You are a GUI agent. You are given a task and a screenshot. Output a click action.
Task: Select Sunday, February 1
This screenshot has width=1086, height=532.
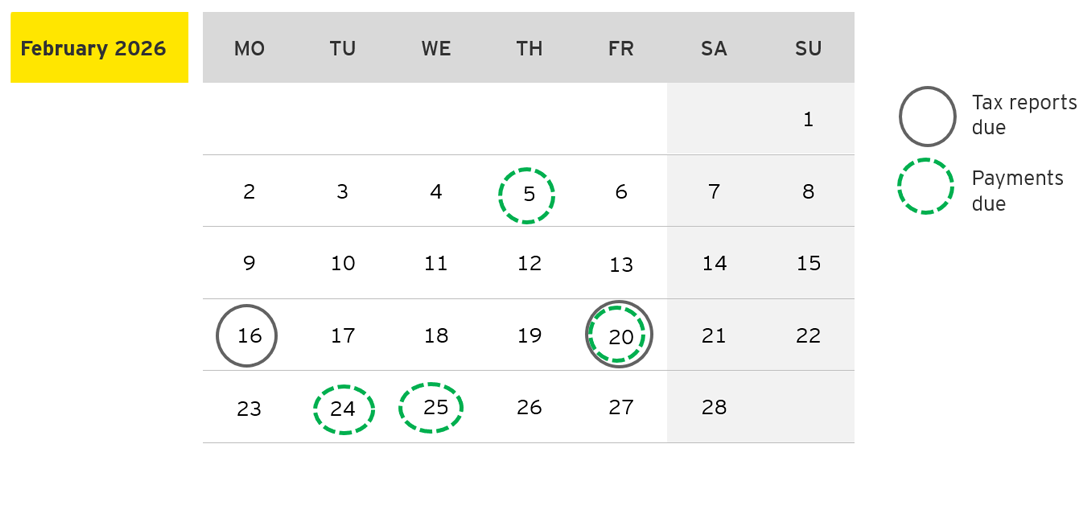pyautogui.click(x=808, y=120)
